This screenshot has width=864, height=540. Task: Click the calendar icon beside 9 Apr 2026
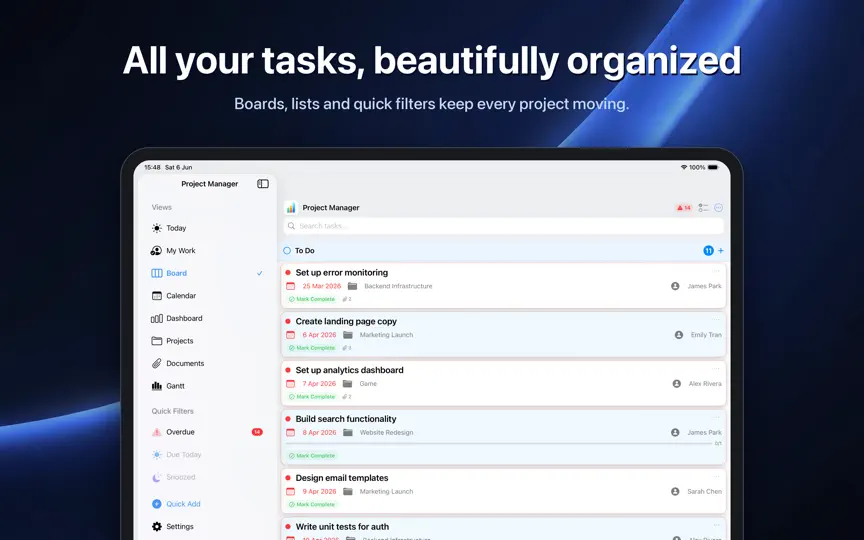click(x=290, y=492)
